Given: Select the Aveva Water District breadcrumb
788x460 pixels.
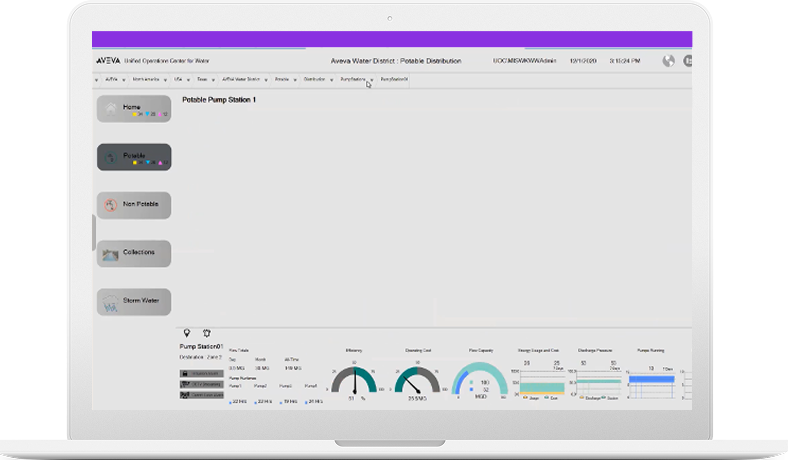Looking at the screenshot, I should coord(241,79).
